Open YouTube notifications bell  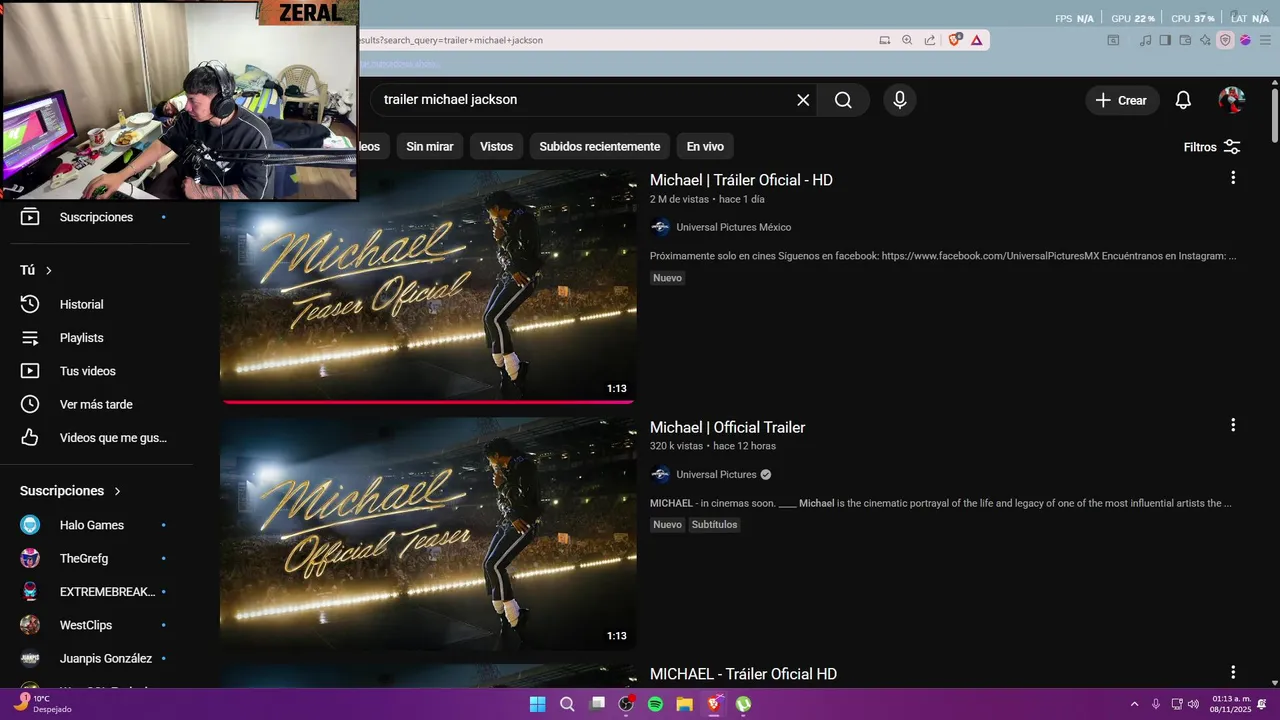(1183, 100)
